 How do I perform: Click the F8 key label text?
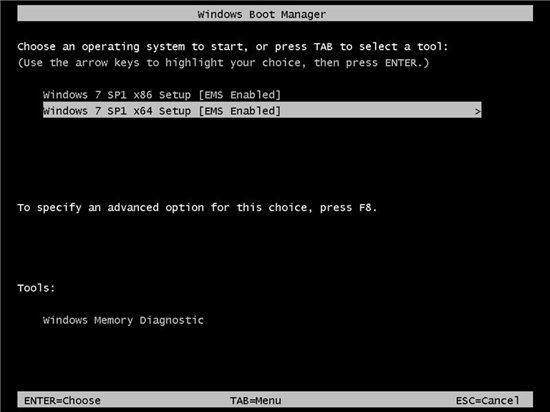pyautogui.click(x=365, y=208)
